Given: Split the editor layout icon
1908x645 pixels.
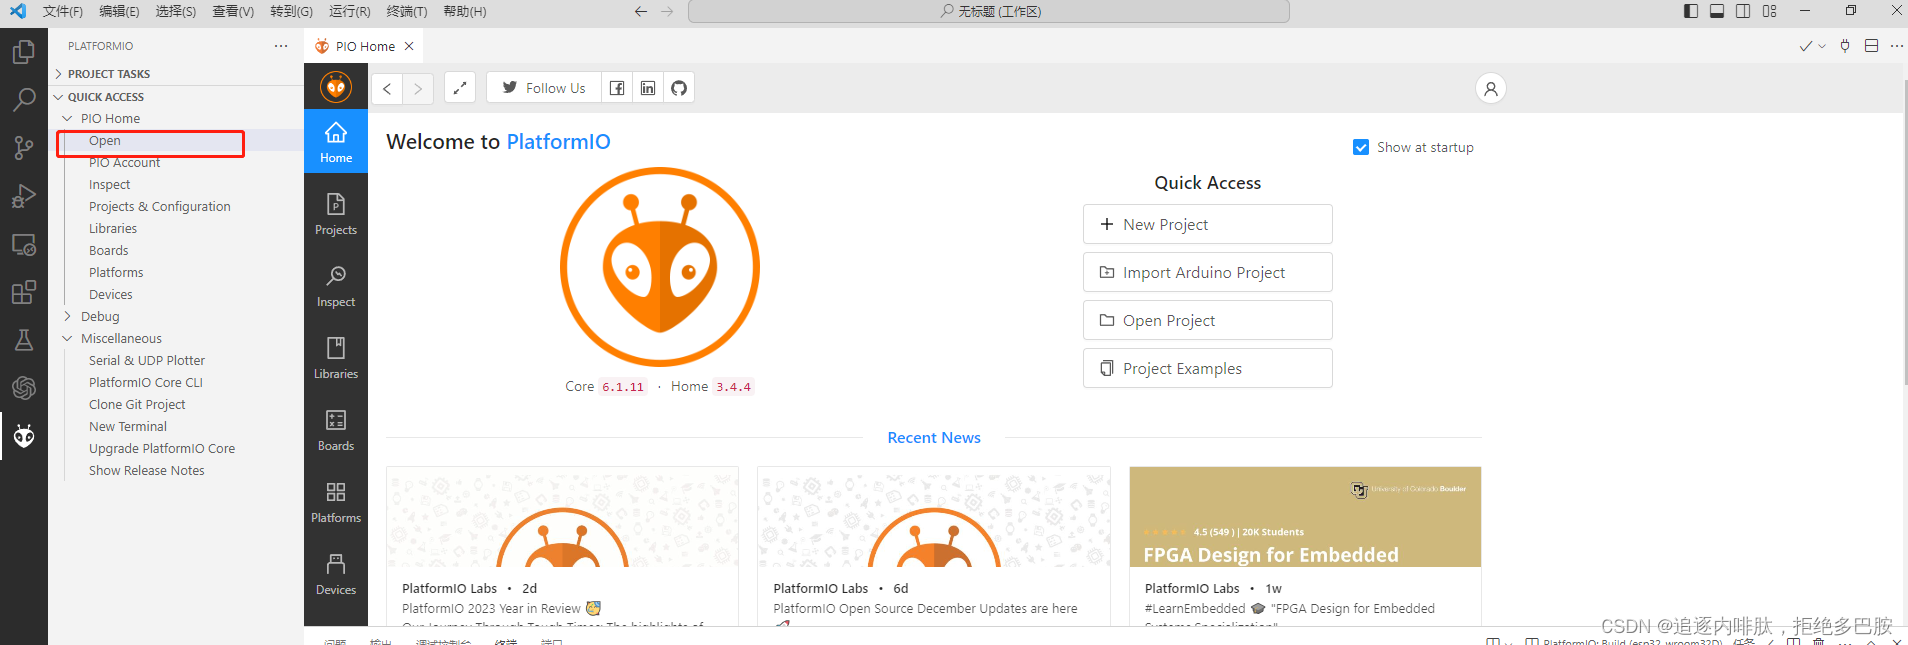Looking at the screenshot, I should [x=1871, y=46].
